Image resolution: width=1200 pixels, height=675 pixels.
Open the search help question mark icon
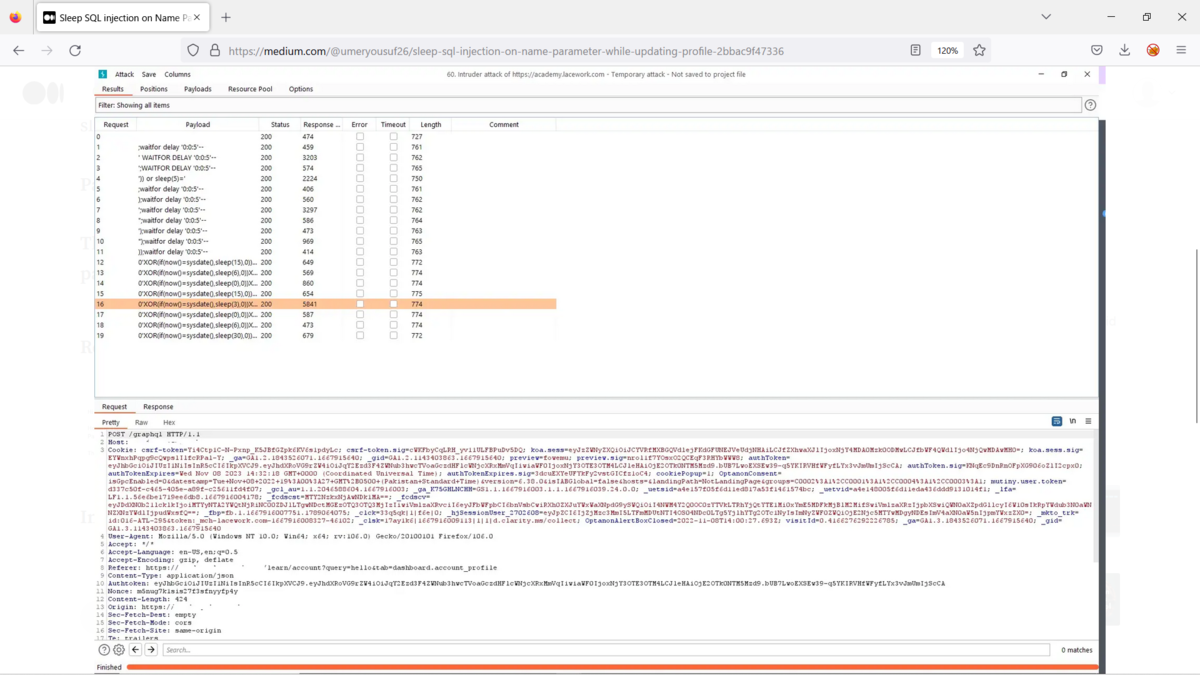point(104,650)
